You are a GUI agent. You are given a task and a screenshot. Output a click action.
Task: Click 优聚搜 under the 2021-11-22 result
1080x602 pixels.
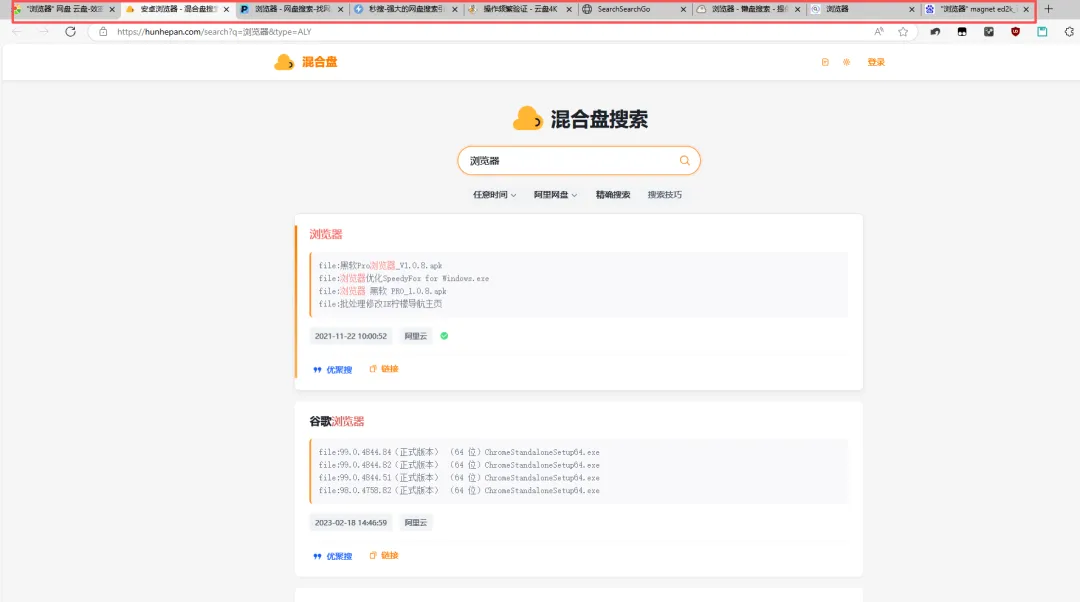coord(333,369)
